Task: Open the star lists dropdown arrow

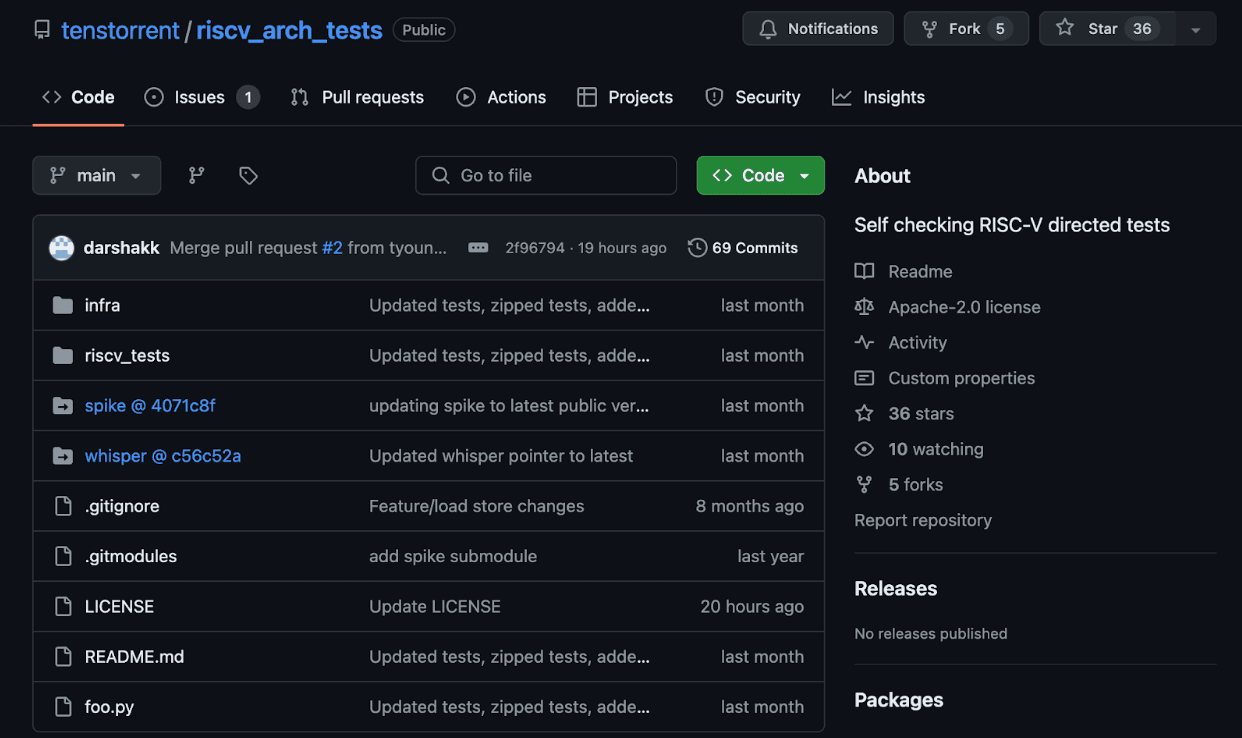Action: click(1195, 30)
